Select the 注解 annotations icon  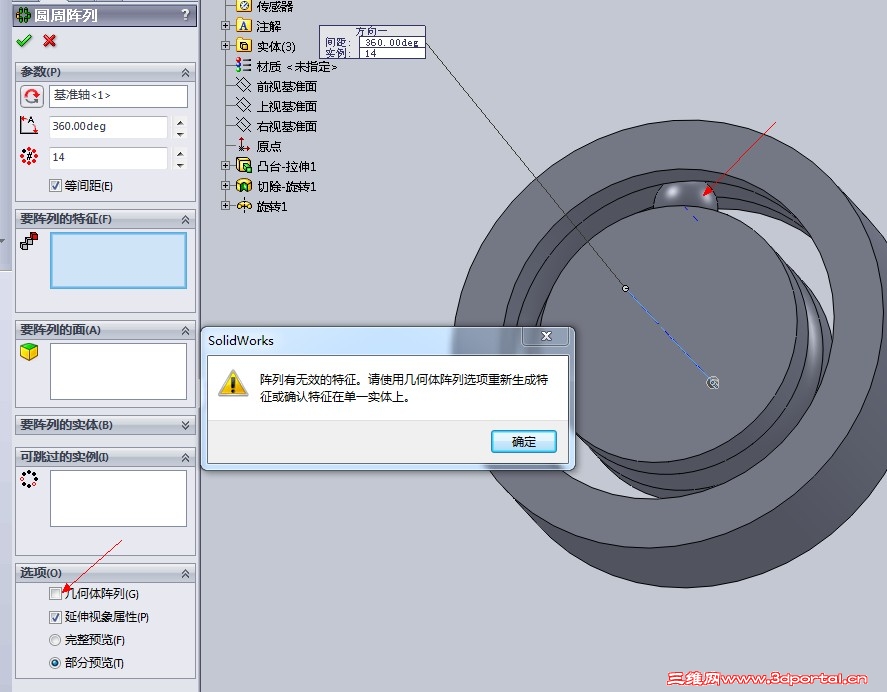pyautogui.click(x=244, y=25)
